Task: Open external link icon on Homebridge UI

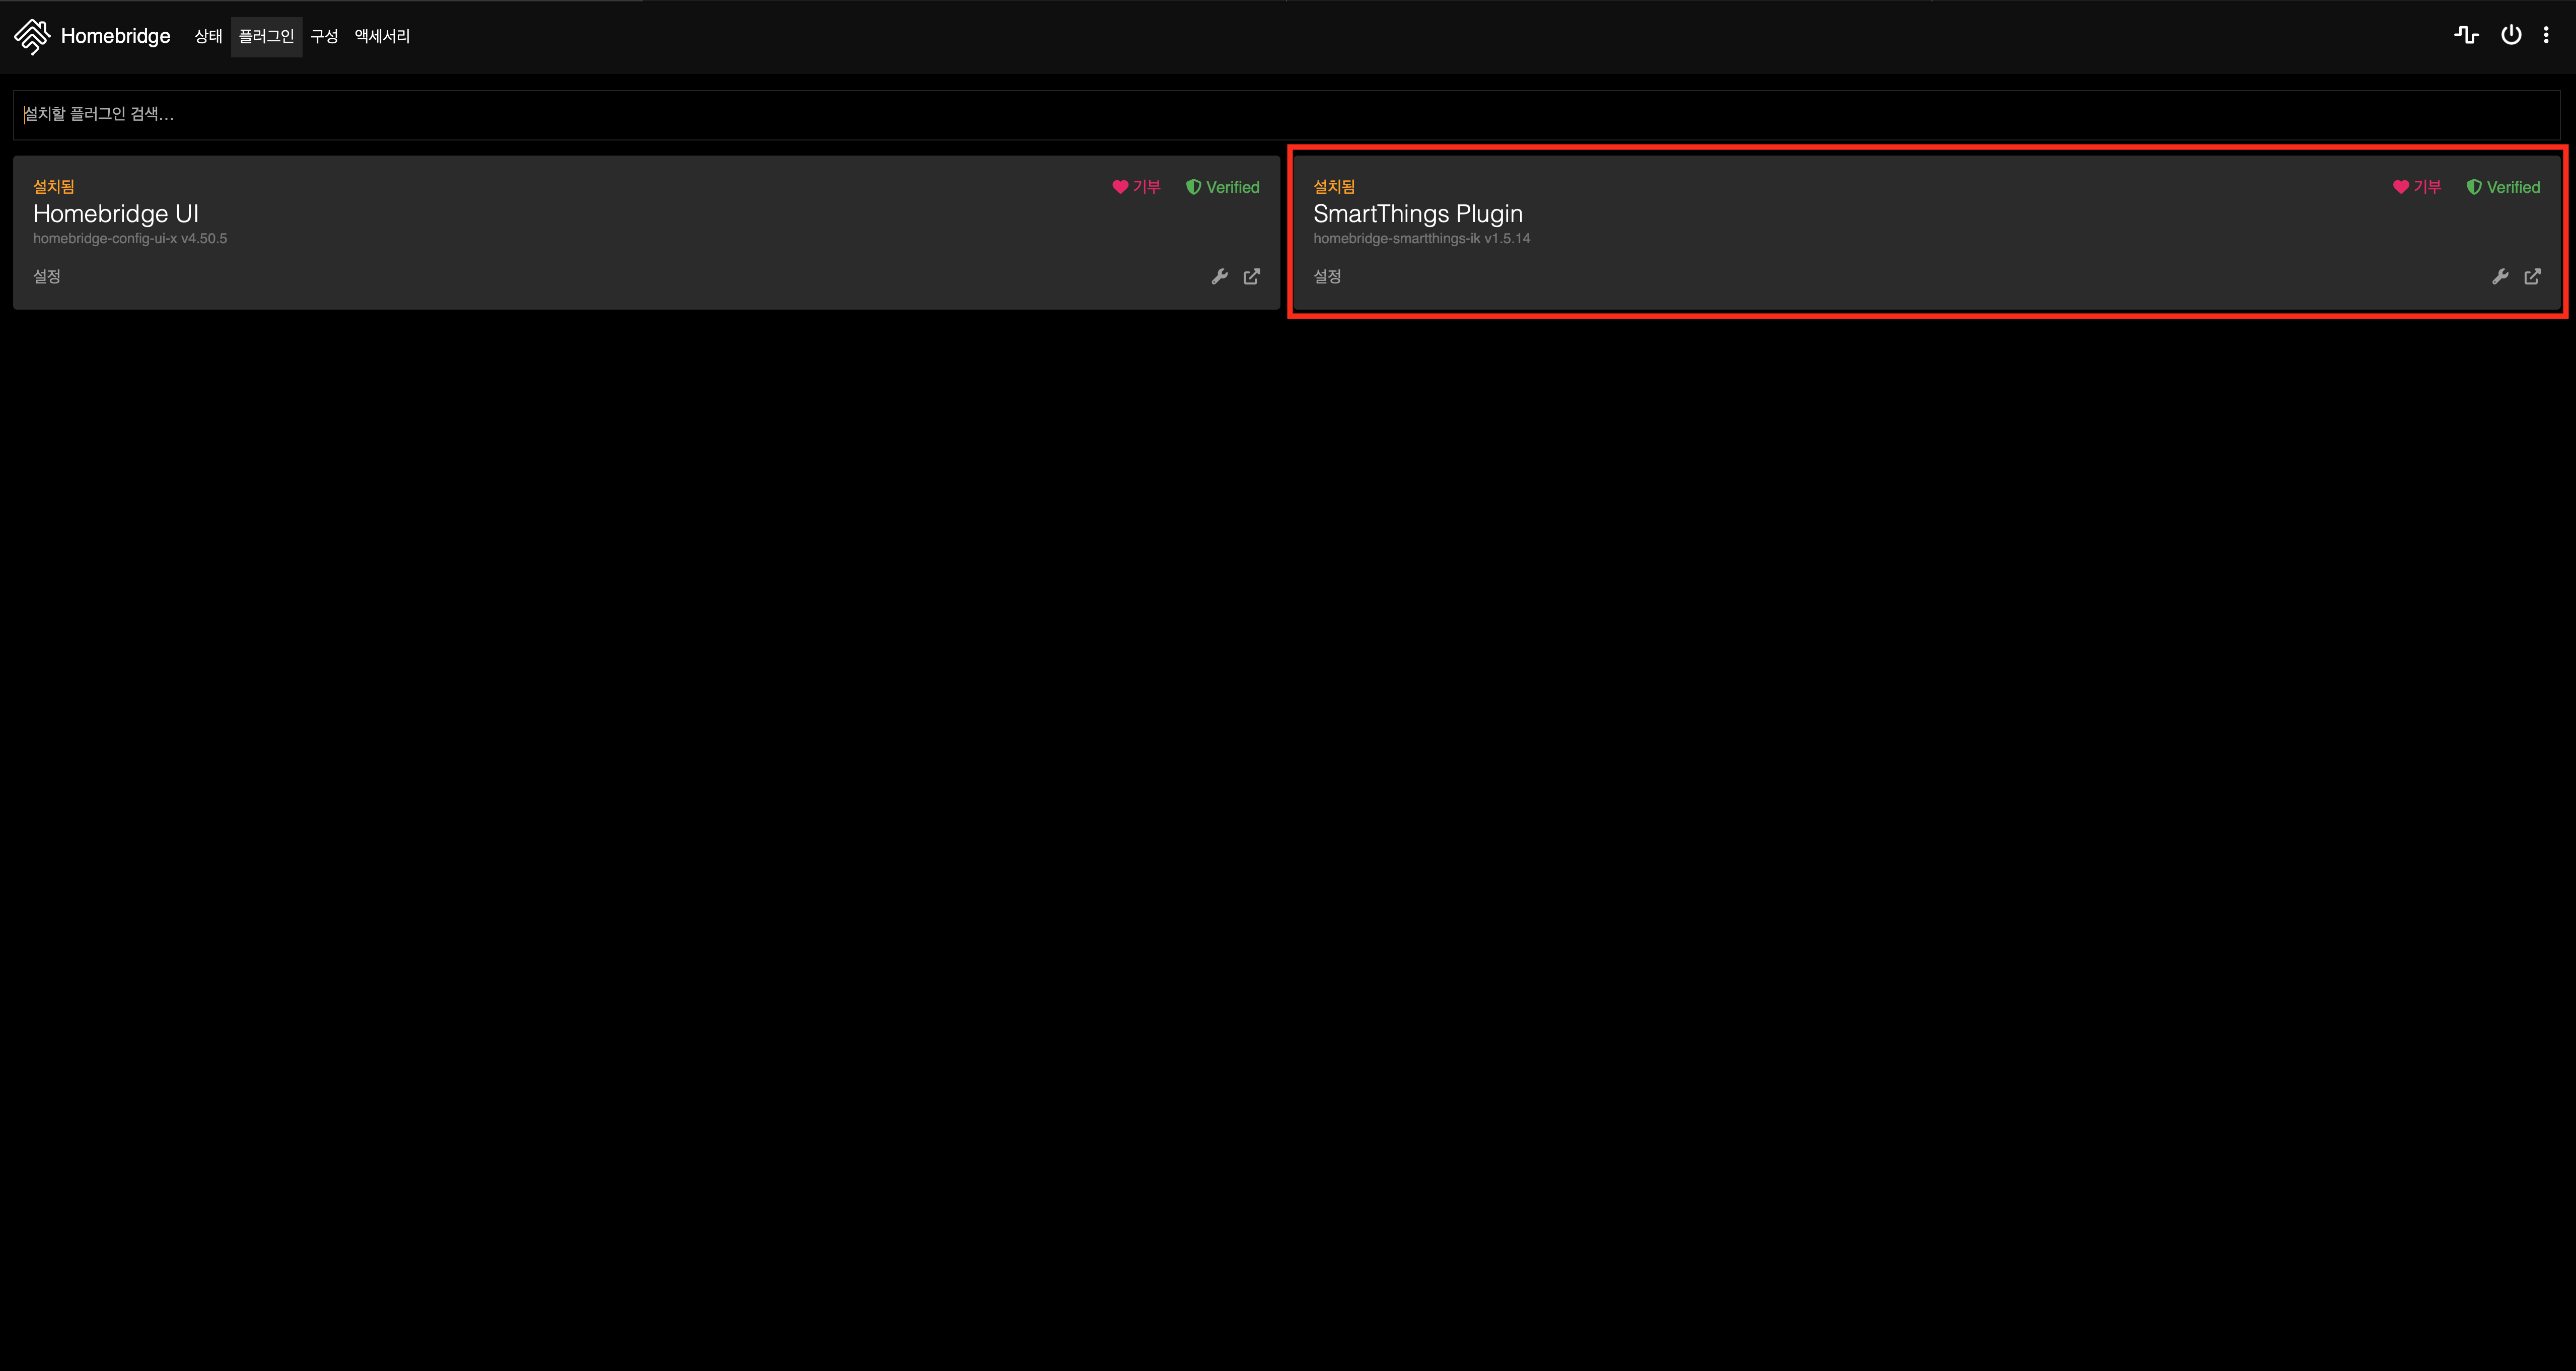Action: [1252, 277]
